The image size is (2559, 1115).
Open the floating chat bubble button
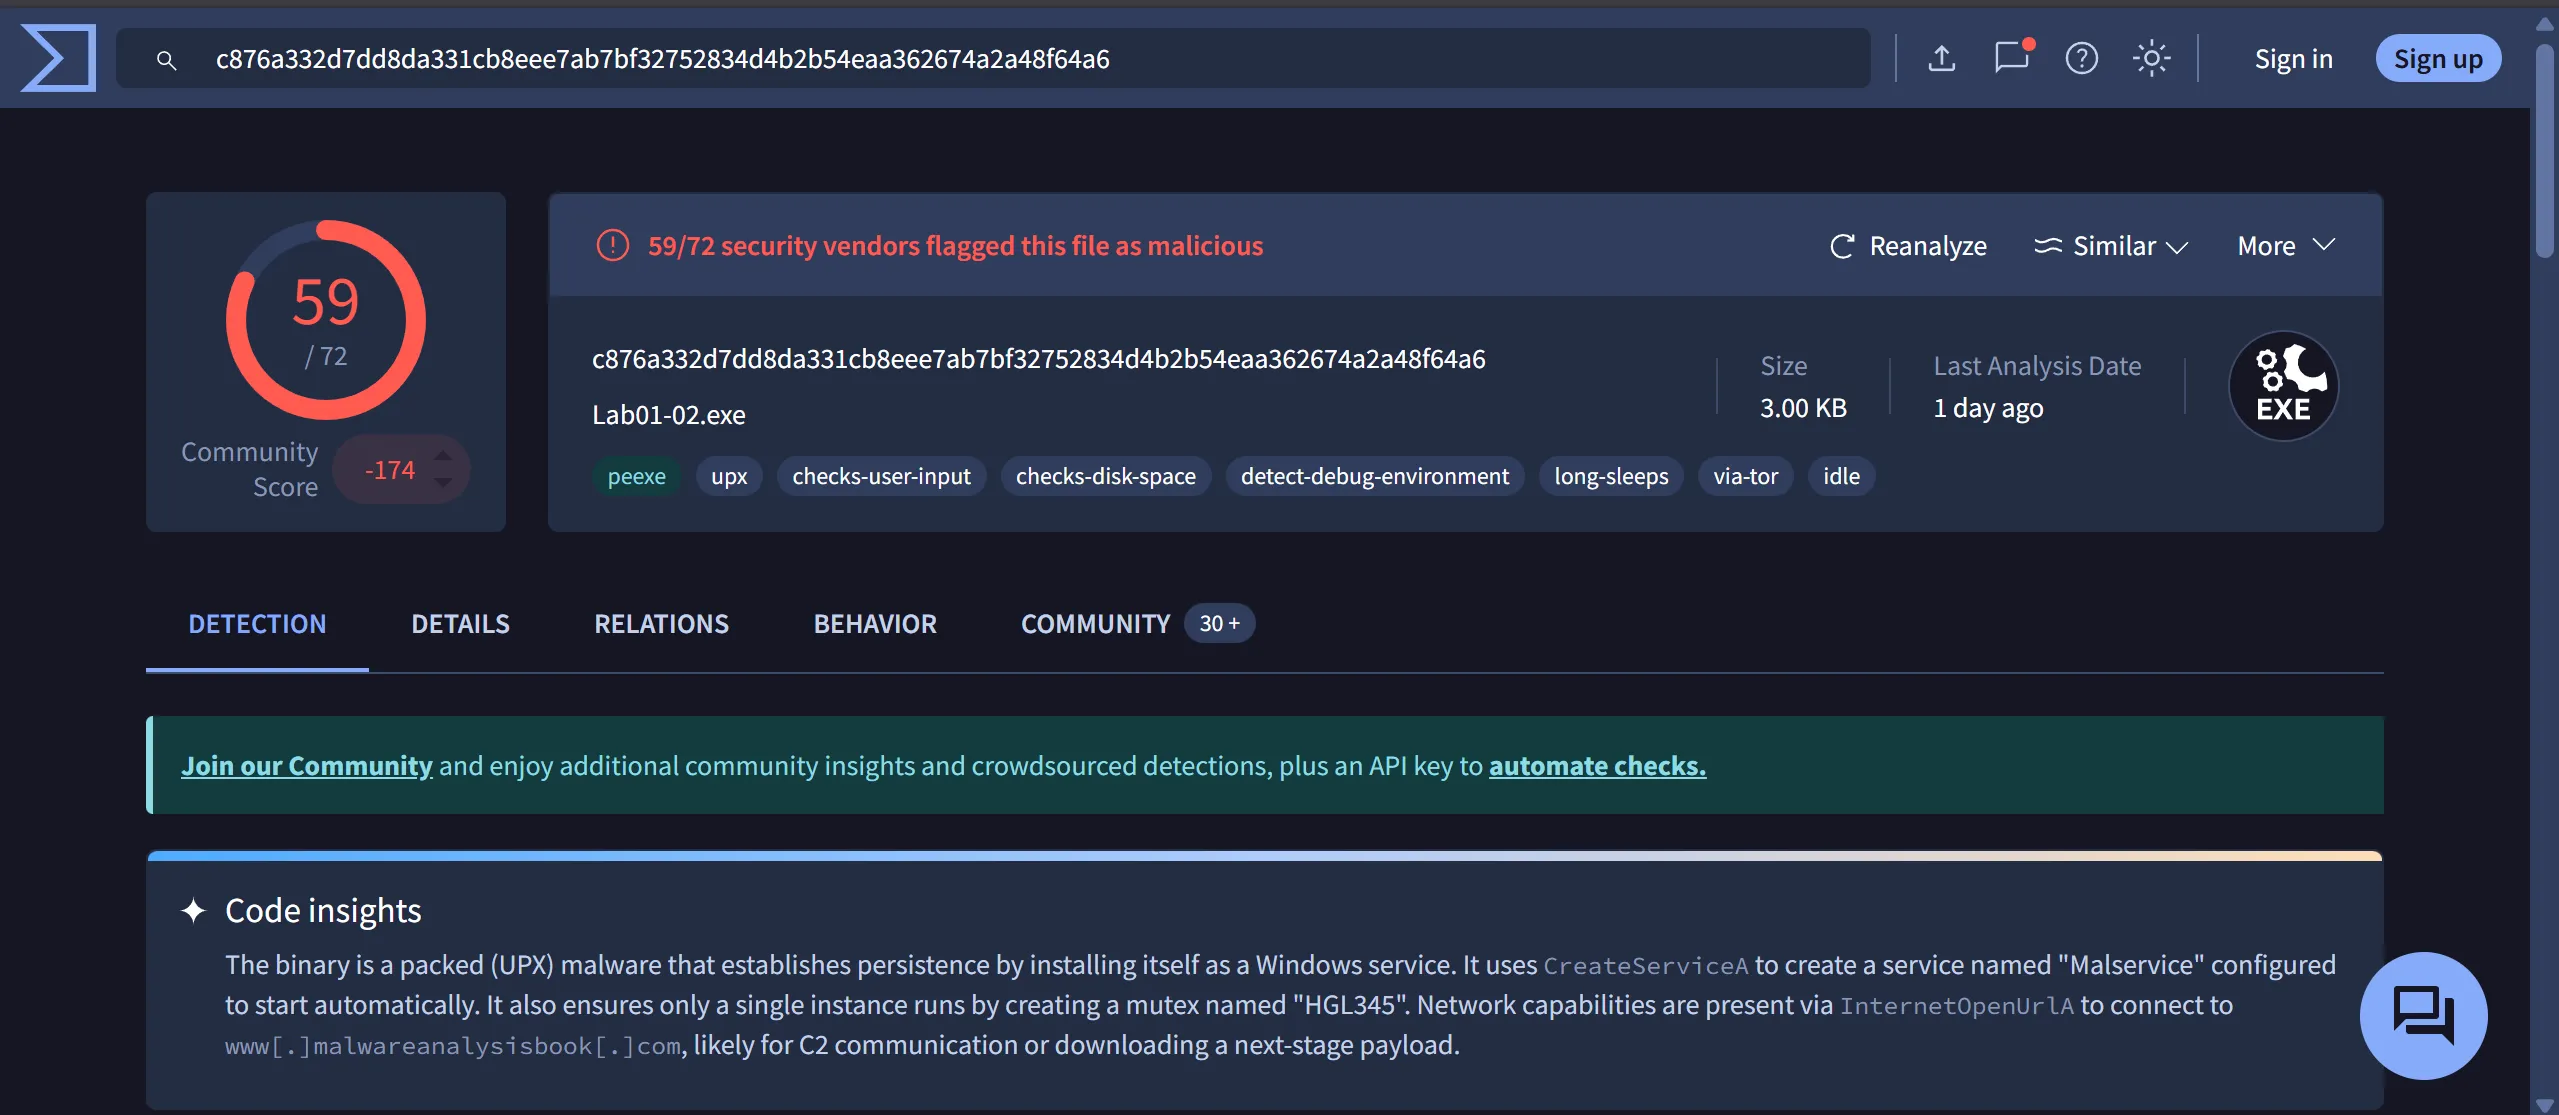(x=2423, y=1015)
